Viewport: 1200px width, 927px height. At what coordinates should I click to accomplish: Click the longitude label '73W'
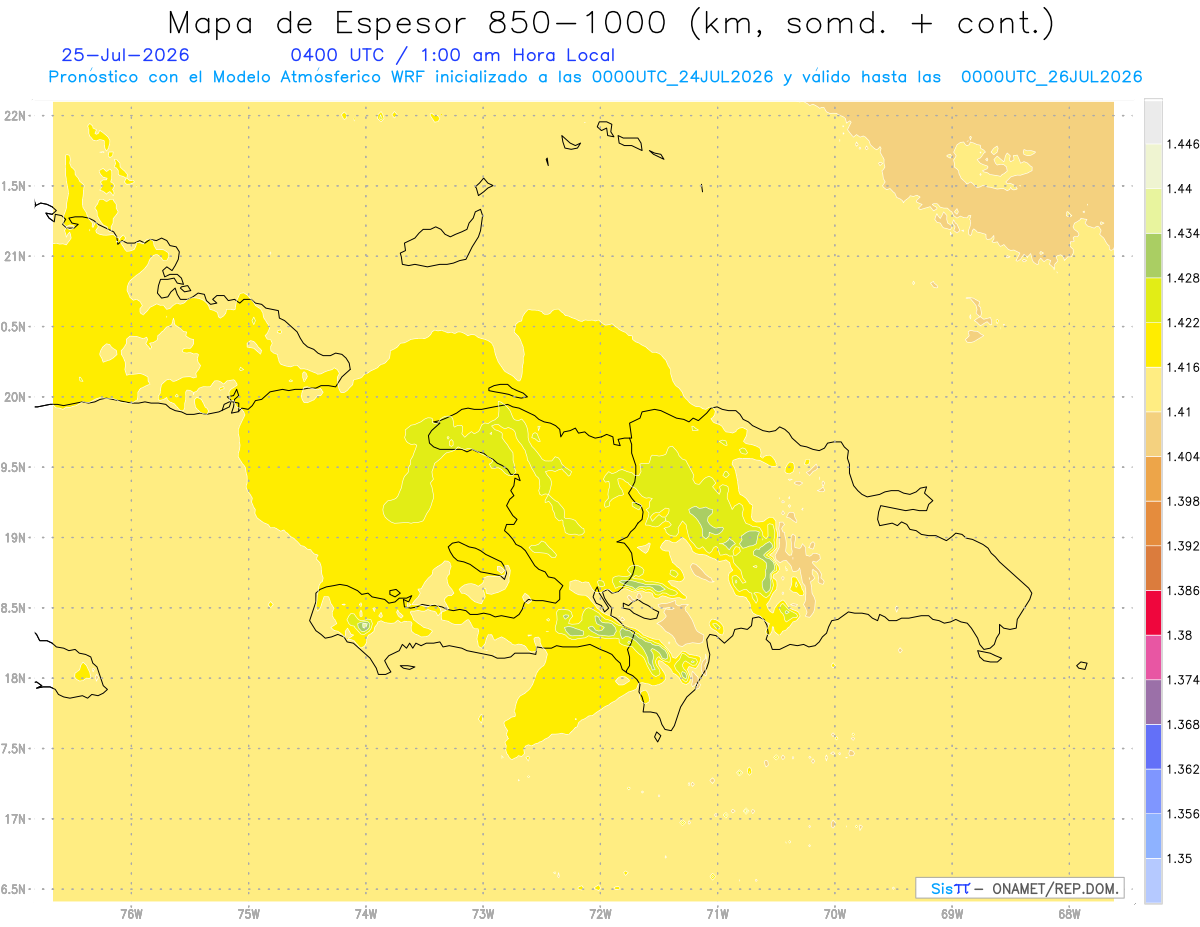tap(482, 914)
